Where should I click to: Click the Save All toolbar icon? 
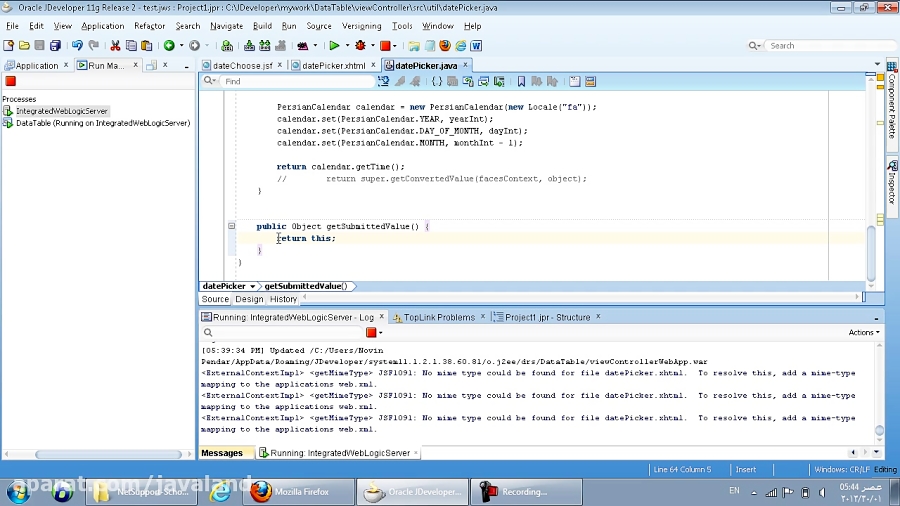(x=55, y=45)
